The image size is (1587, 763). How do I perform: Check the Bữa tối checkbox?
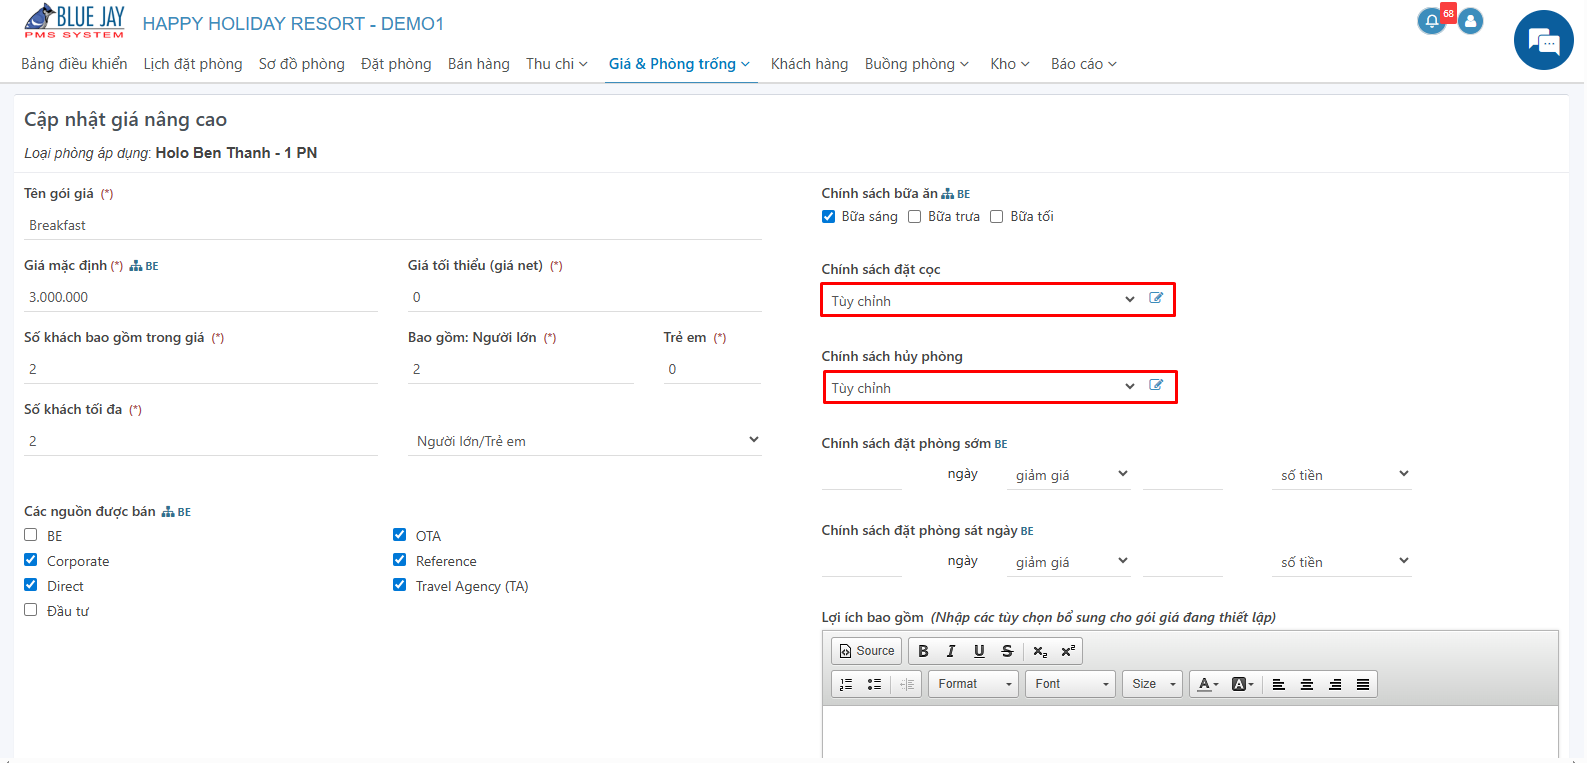click(x=996, y=216)
